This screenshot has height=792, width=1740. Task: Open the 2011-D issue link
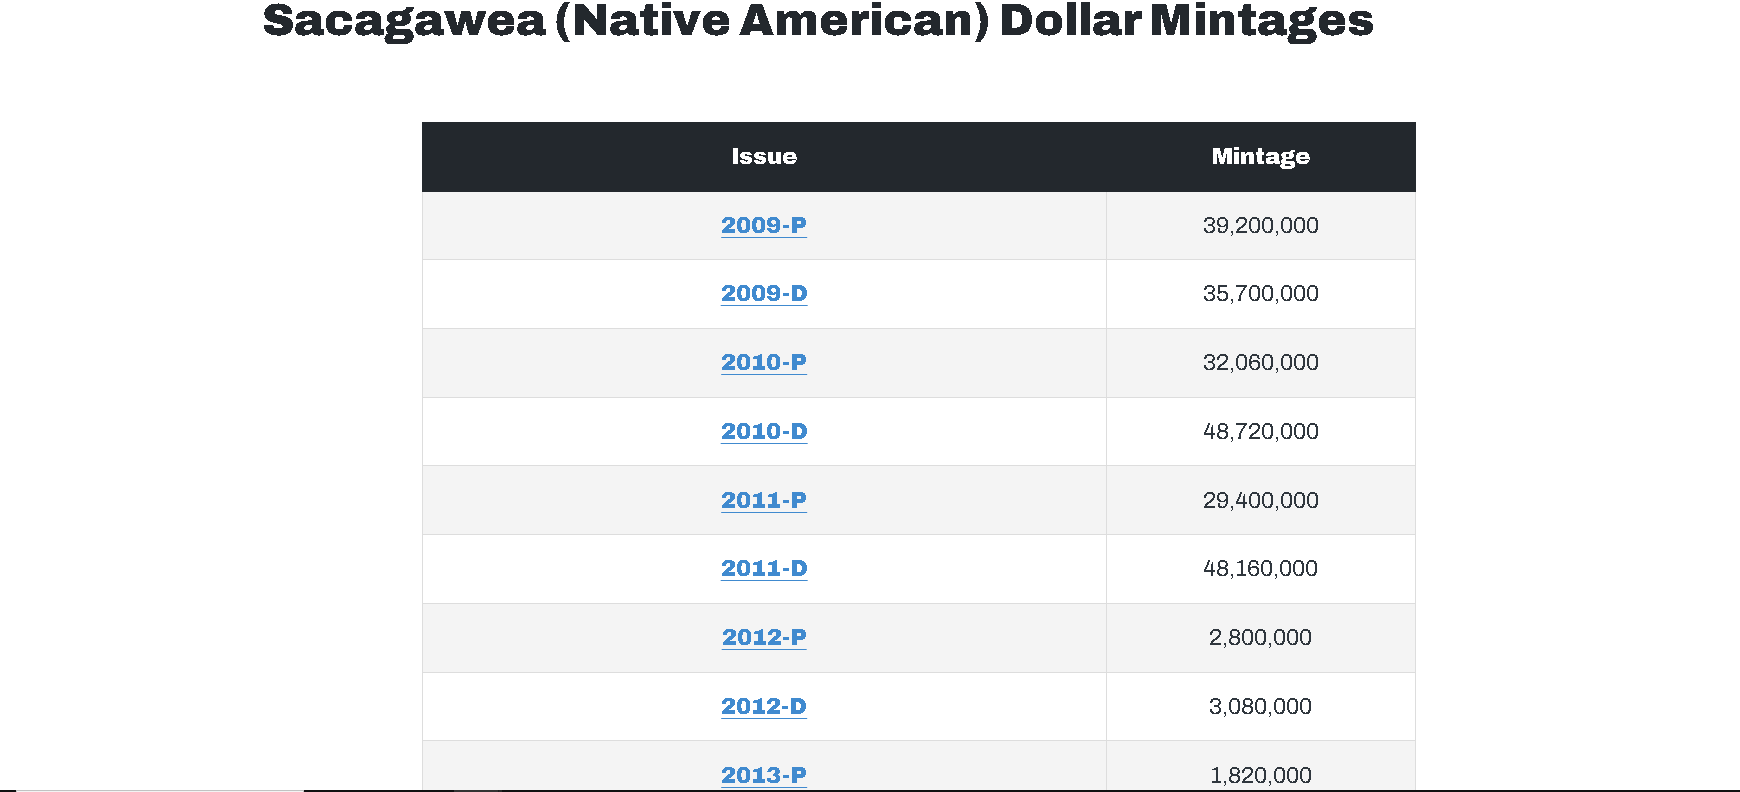[764, 568]
